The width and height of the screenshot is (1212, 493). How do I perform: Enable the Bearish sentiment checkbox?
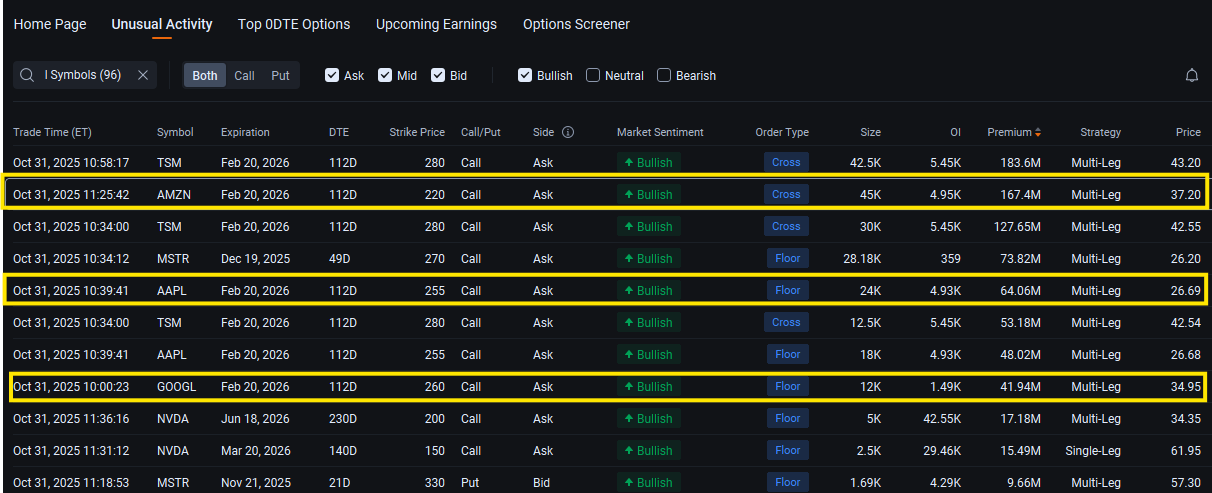(x=664, y=75)
